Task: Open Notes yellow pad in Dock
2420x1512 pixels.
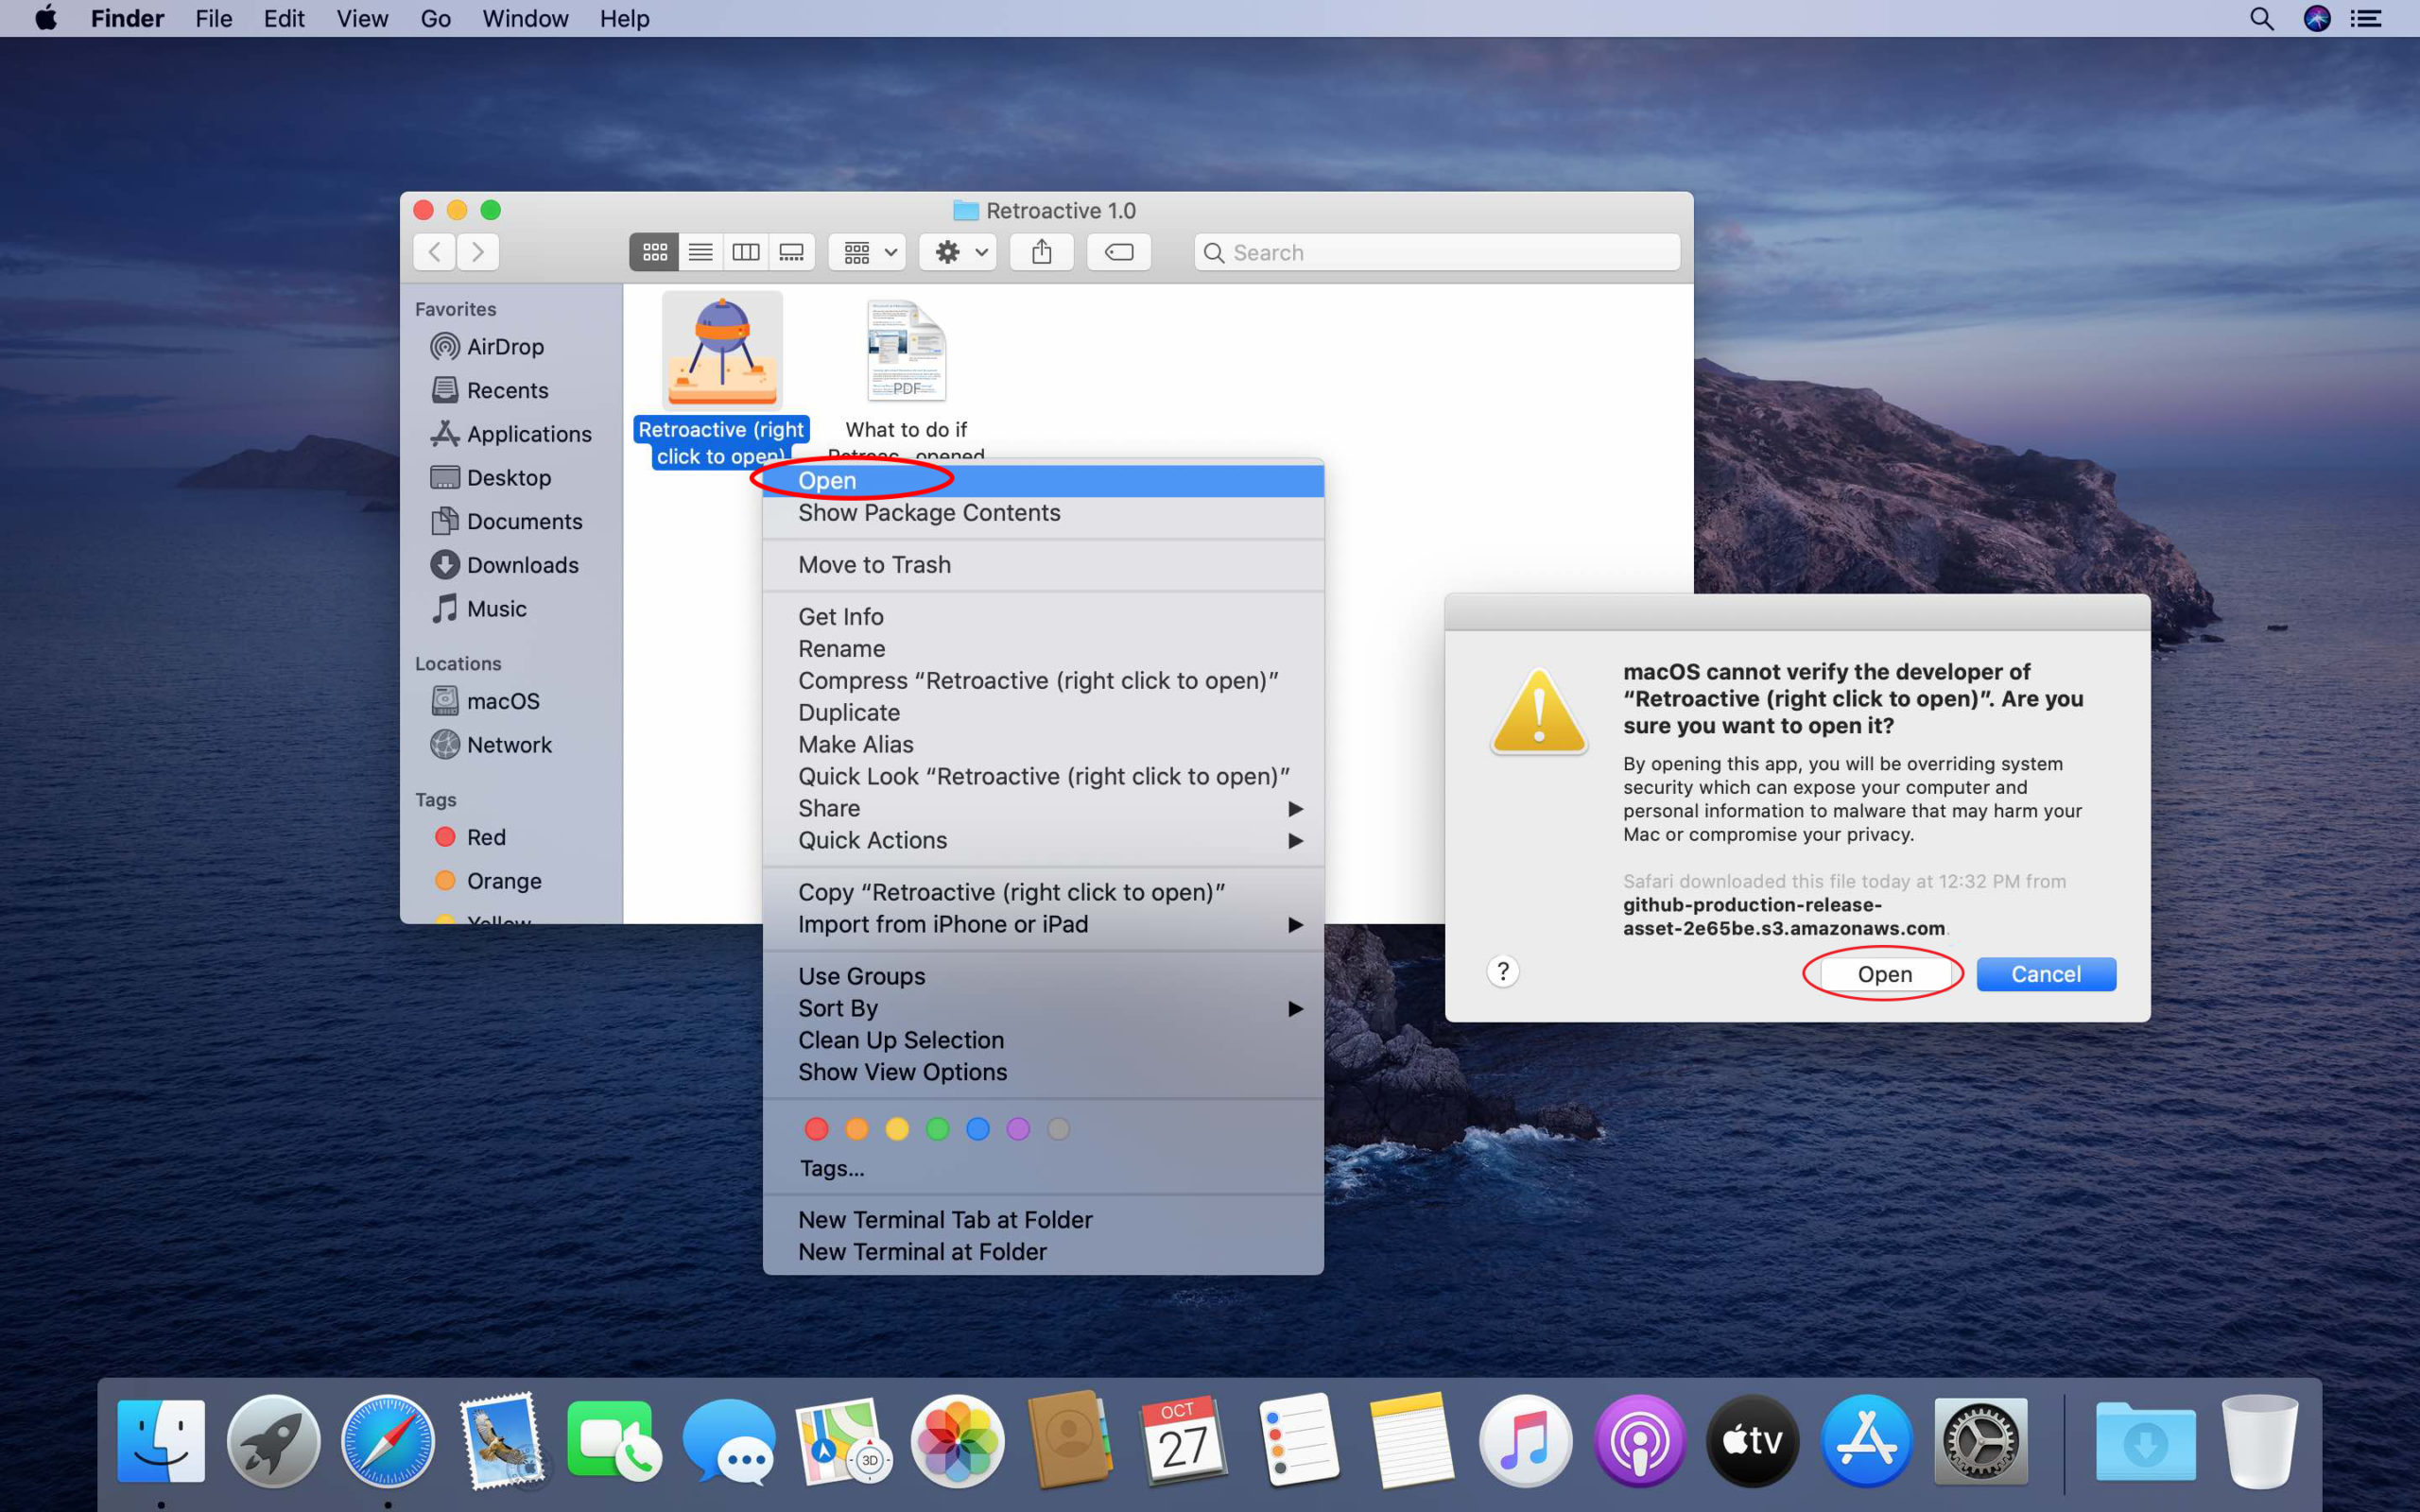Action: [x=1411, y=1441]
